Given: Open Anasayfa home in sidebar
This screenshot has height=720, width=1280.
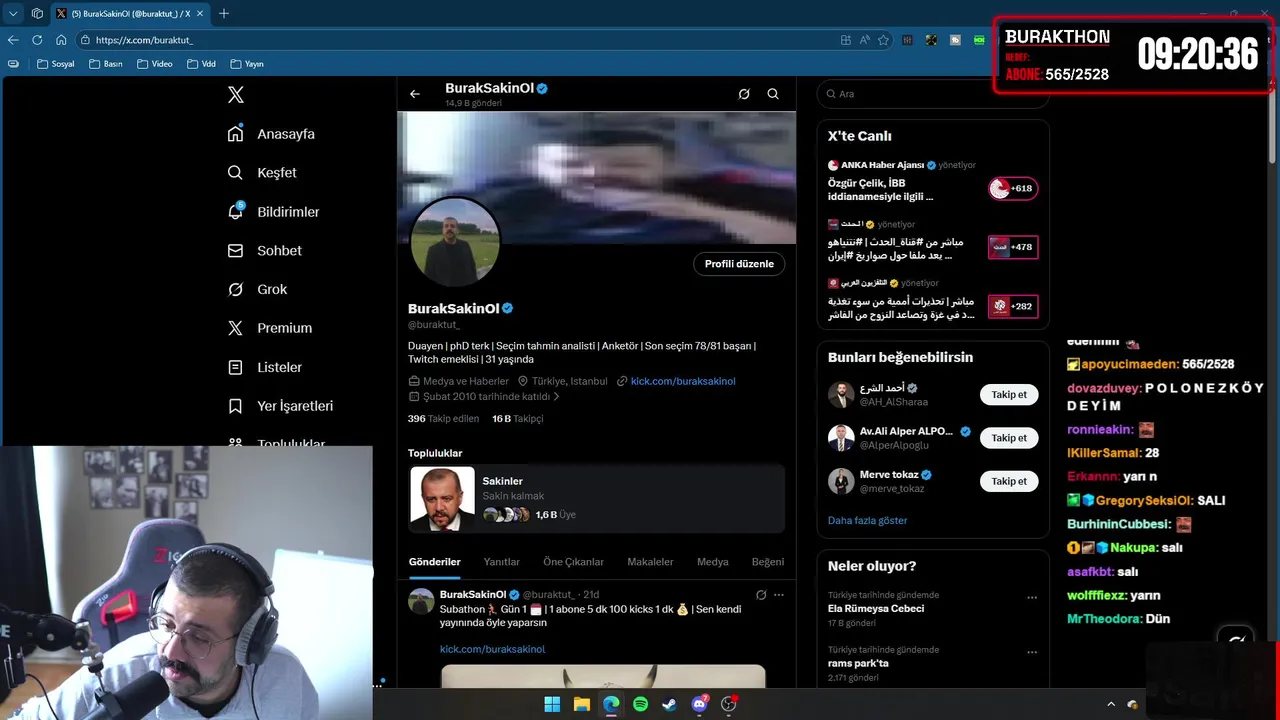Looking at the screenshot, I should (x=271, y=134).
